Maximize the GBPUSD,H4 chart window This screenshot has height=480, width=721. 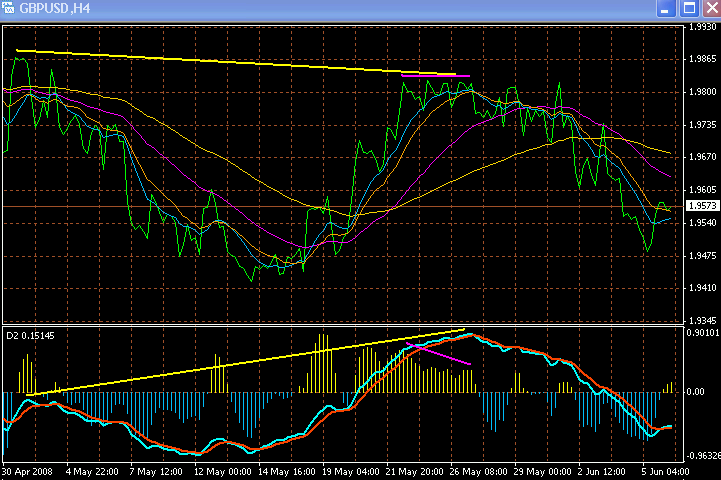point(689,9)
